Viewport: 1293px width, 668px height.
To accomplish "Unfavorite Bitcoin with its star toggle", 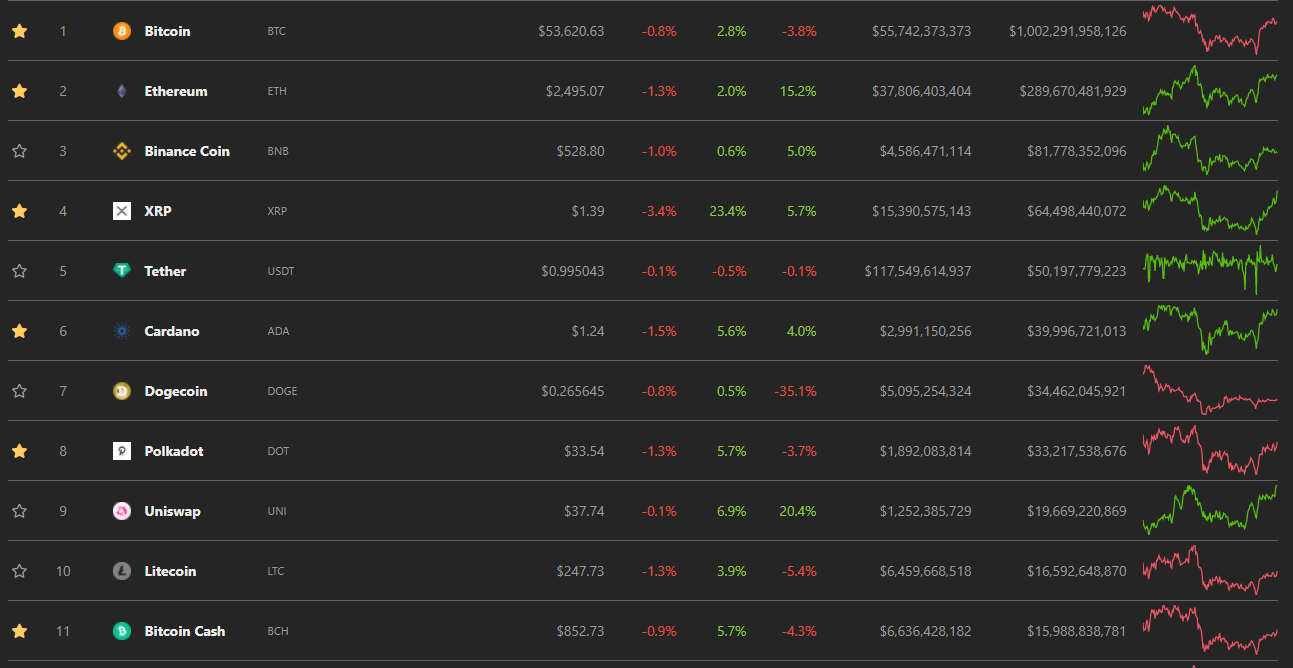I will [x=19, y=31].
